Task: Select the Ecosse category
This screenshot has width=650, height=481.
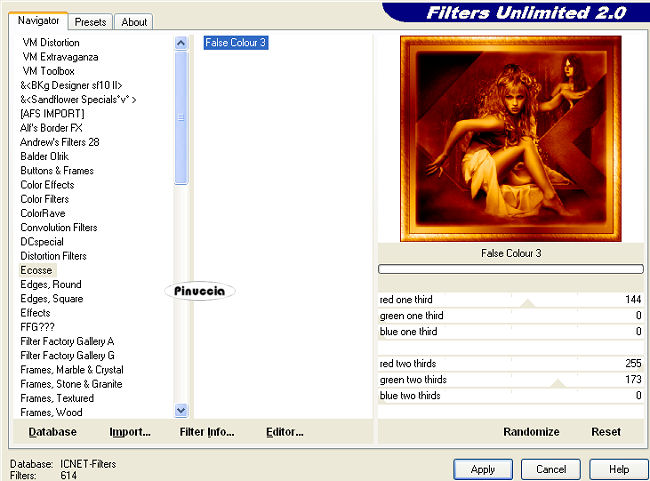Action: 36,270
